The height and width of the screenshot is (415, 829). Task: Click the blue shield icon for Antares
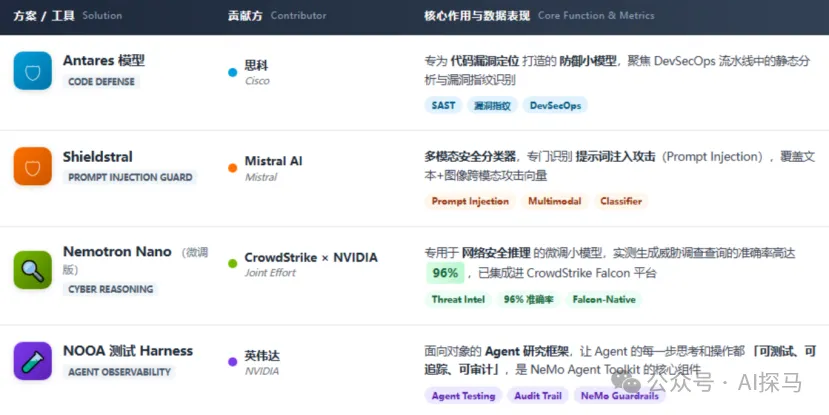point(33,71)
